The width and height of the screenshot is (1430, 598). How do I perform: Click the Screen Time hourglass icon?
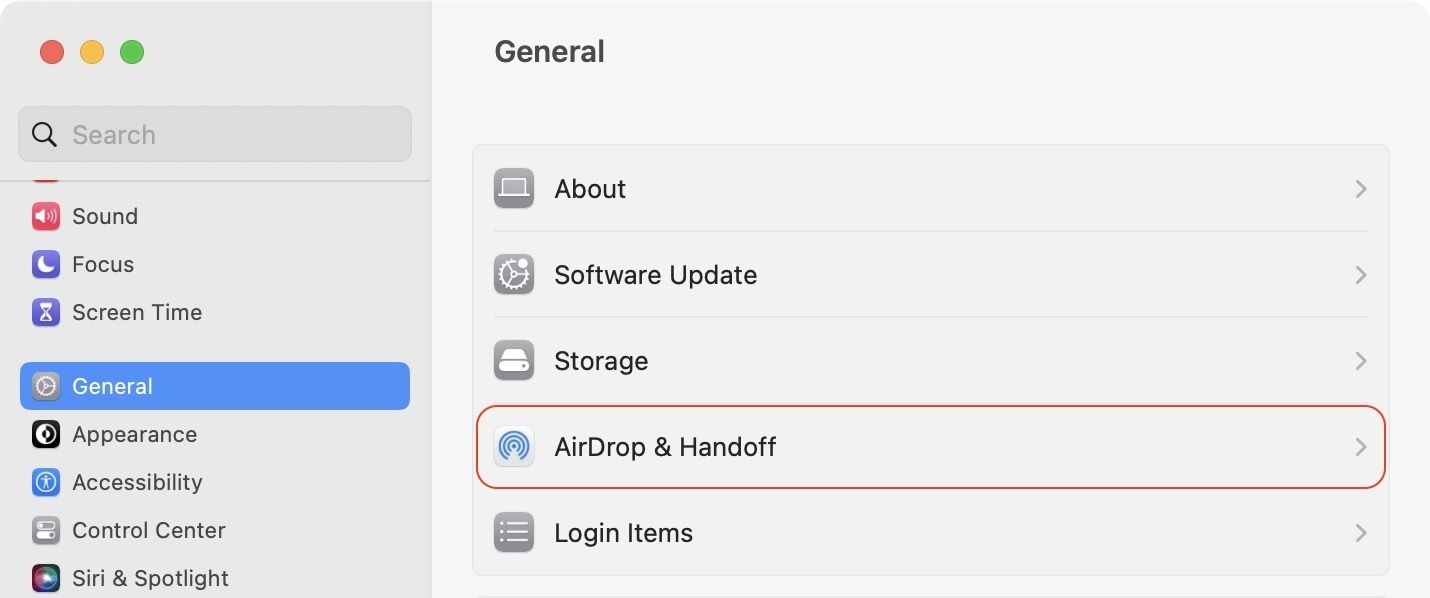(45, 312)
